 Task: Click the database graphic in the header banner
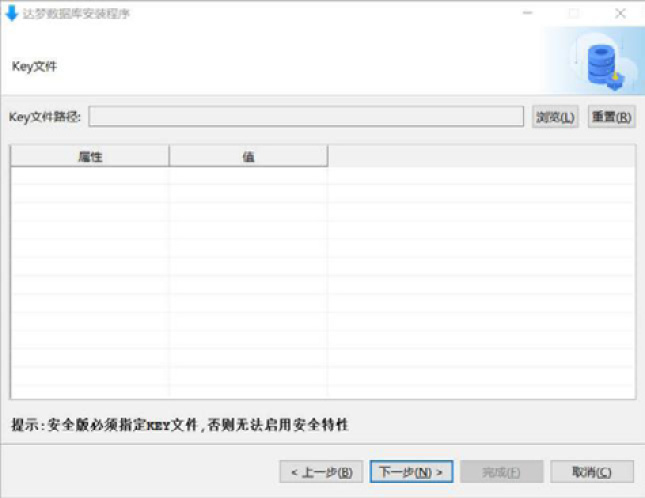(605, 62)
